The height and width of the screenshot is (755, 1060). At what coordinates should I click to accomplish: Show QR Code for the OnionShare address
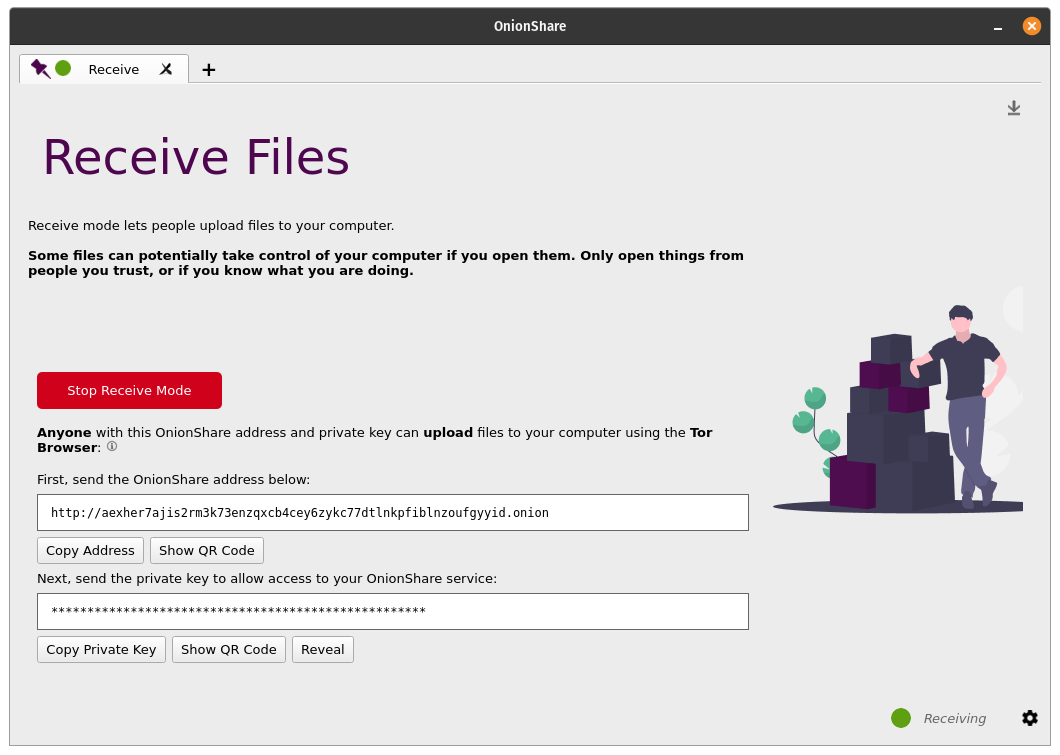click(x=206, y=550)
